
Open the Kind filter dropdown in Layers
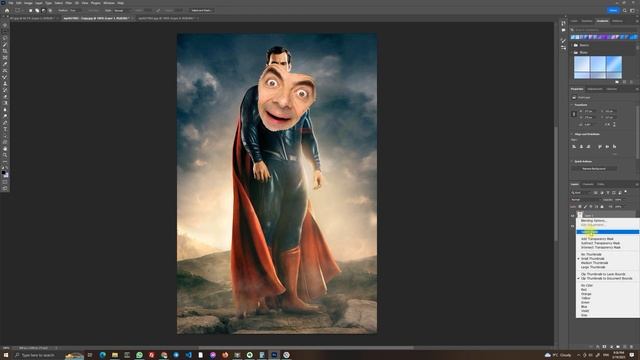click(x=581, y=192)
